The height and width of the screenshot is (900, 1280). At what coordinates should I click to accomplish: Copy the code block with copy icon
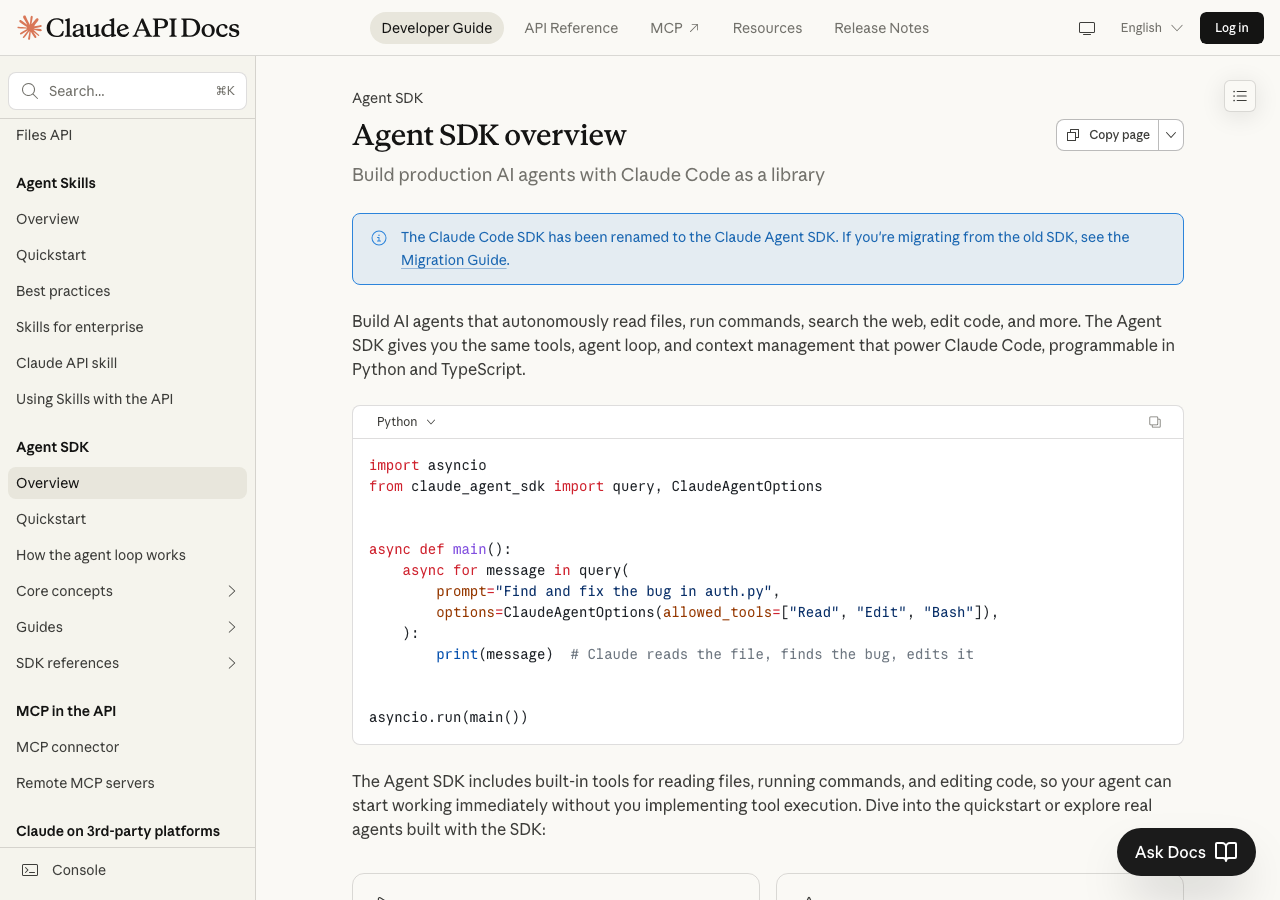pos(1155,422)
